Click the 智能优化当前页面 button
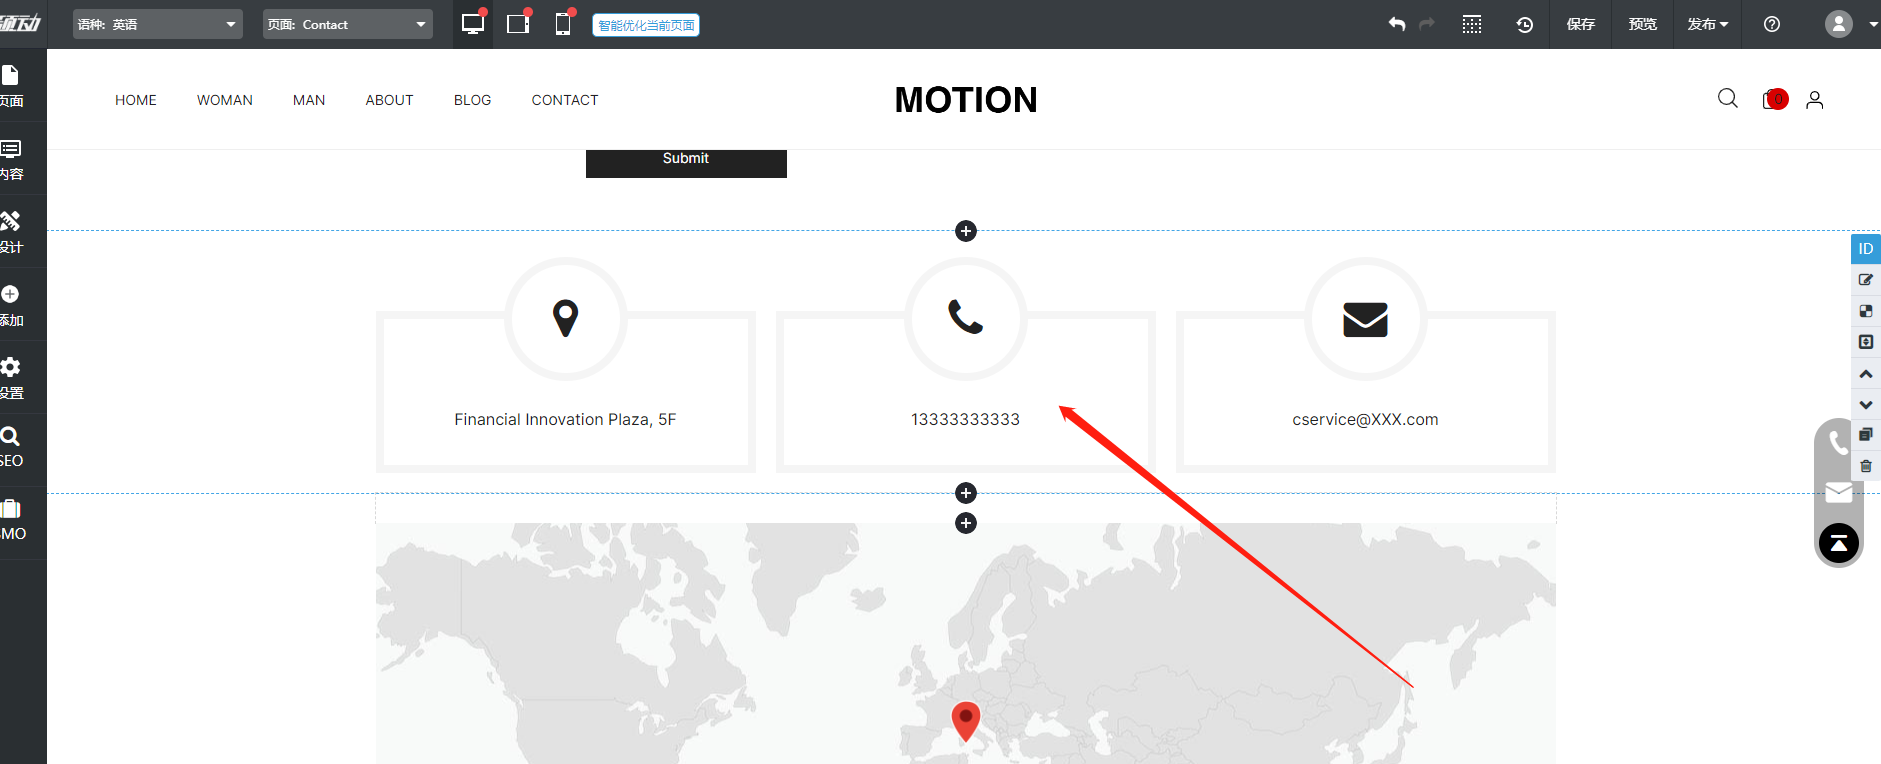The image size is (1881, 764). 646,25
